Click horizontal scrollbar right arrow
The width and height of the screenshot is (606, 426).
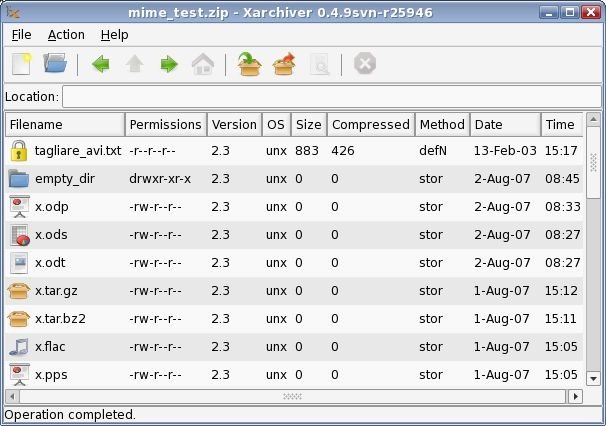[576, 397]
